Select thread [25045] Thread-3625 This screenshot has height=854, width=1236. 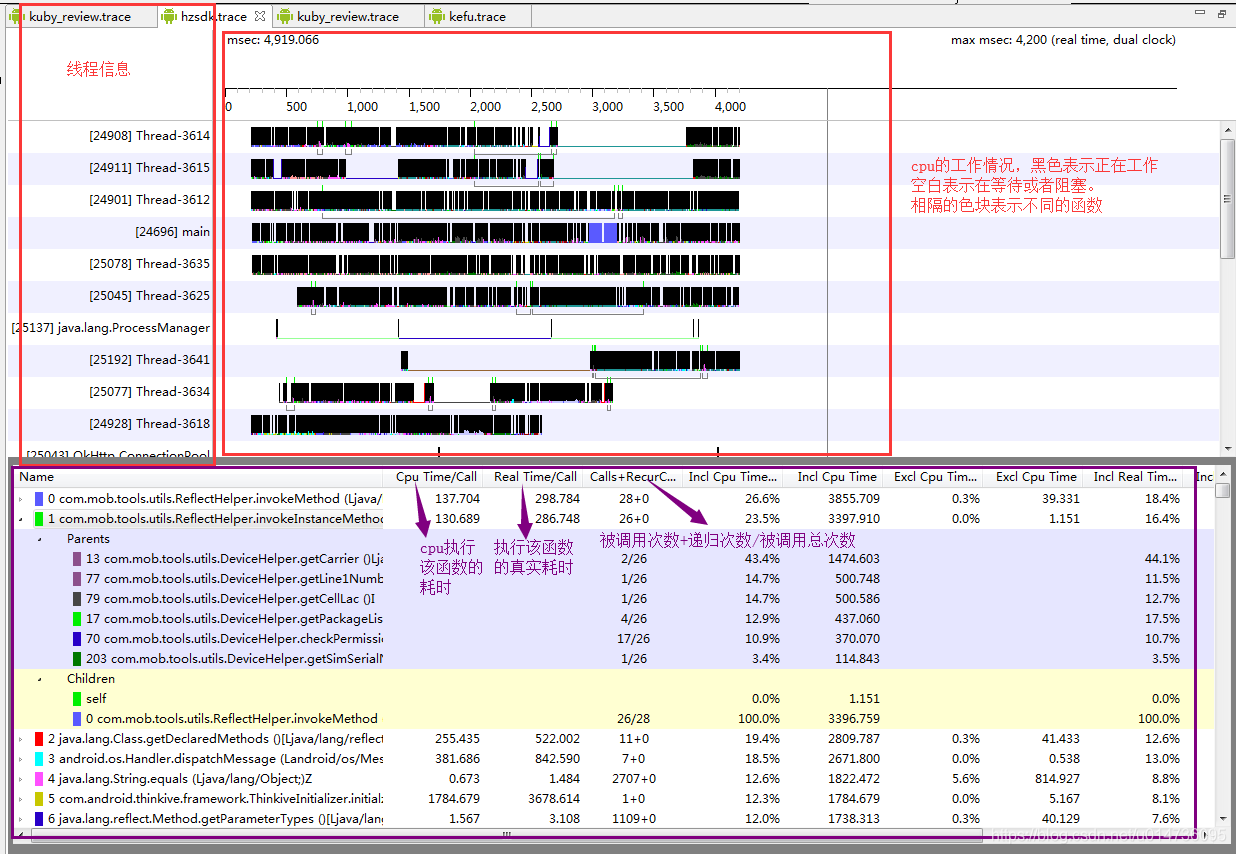point(149,296)
